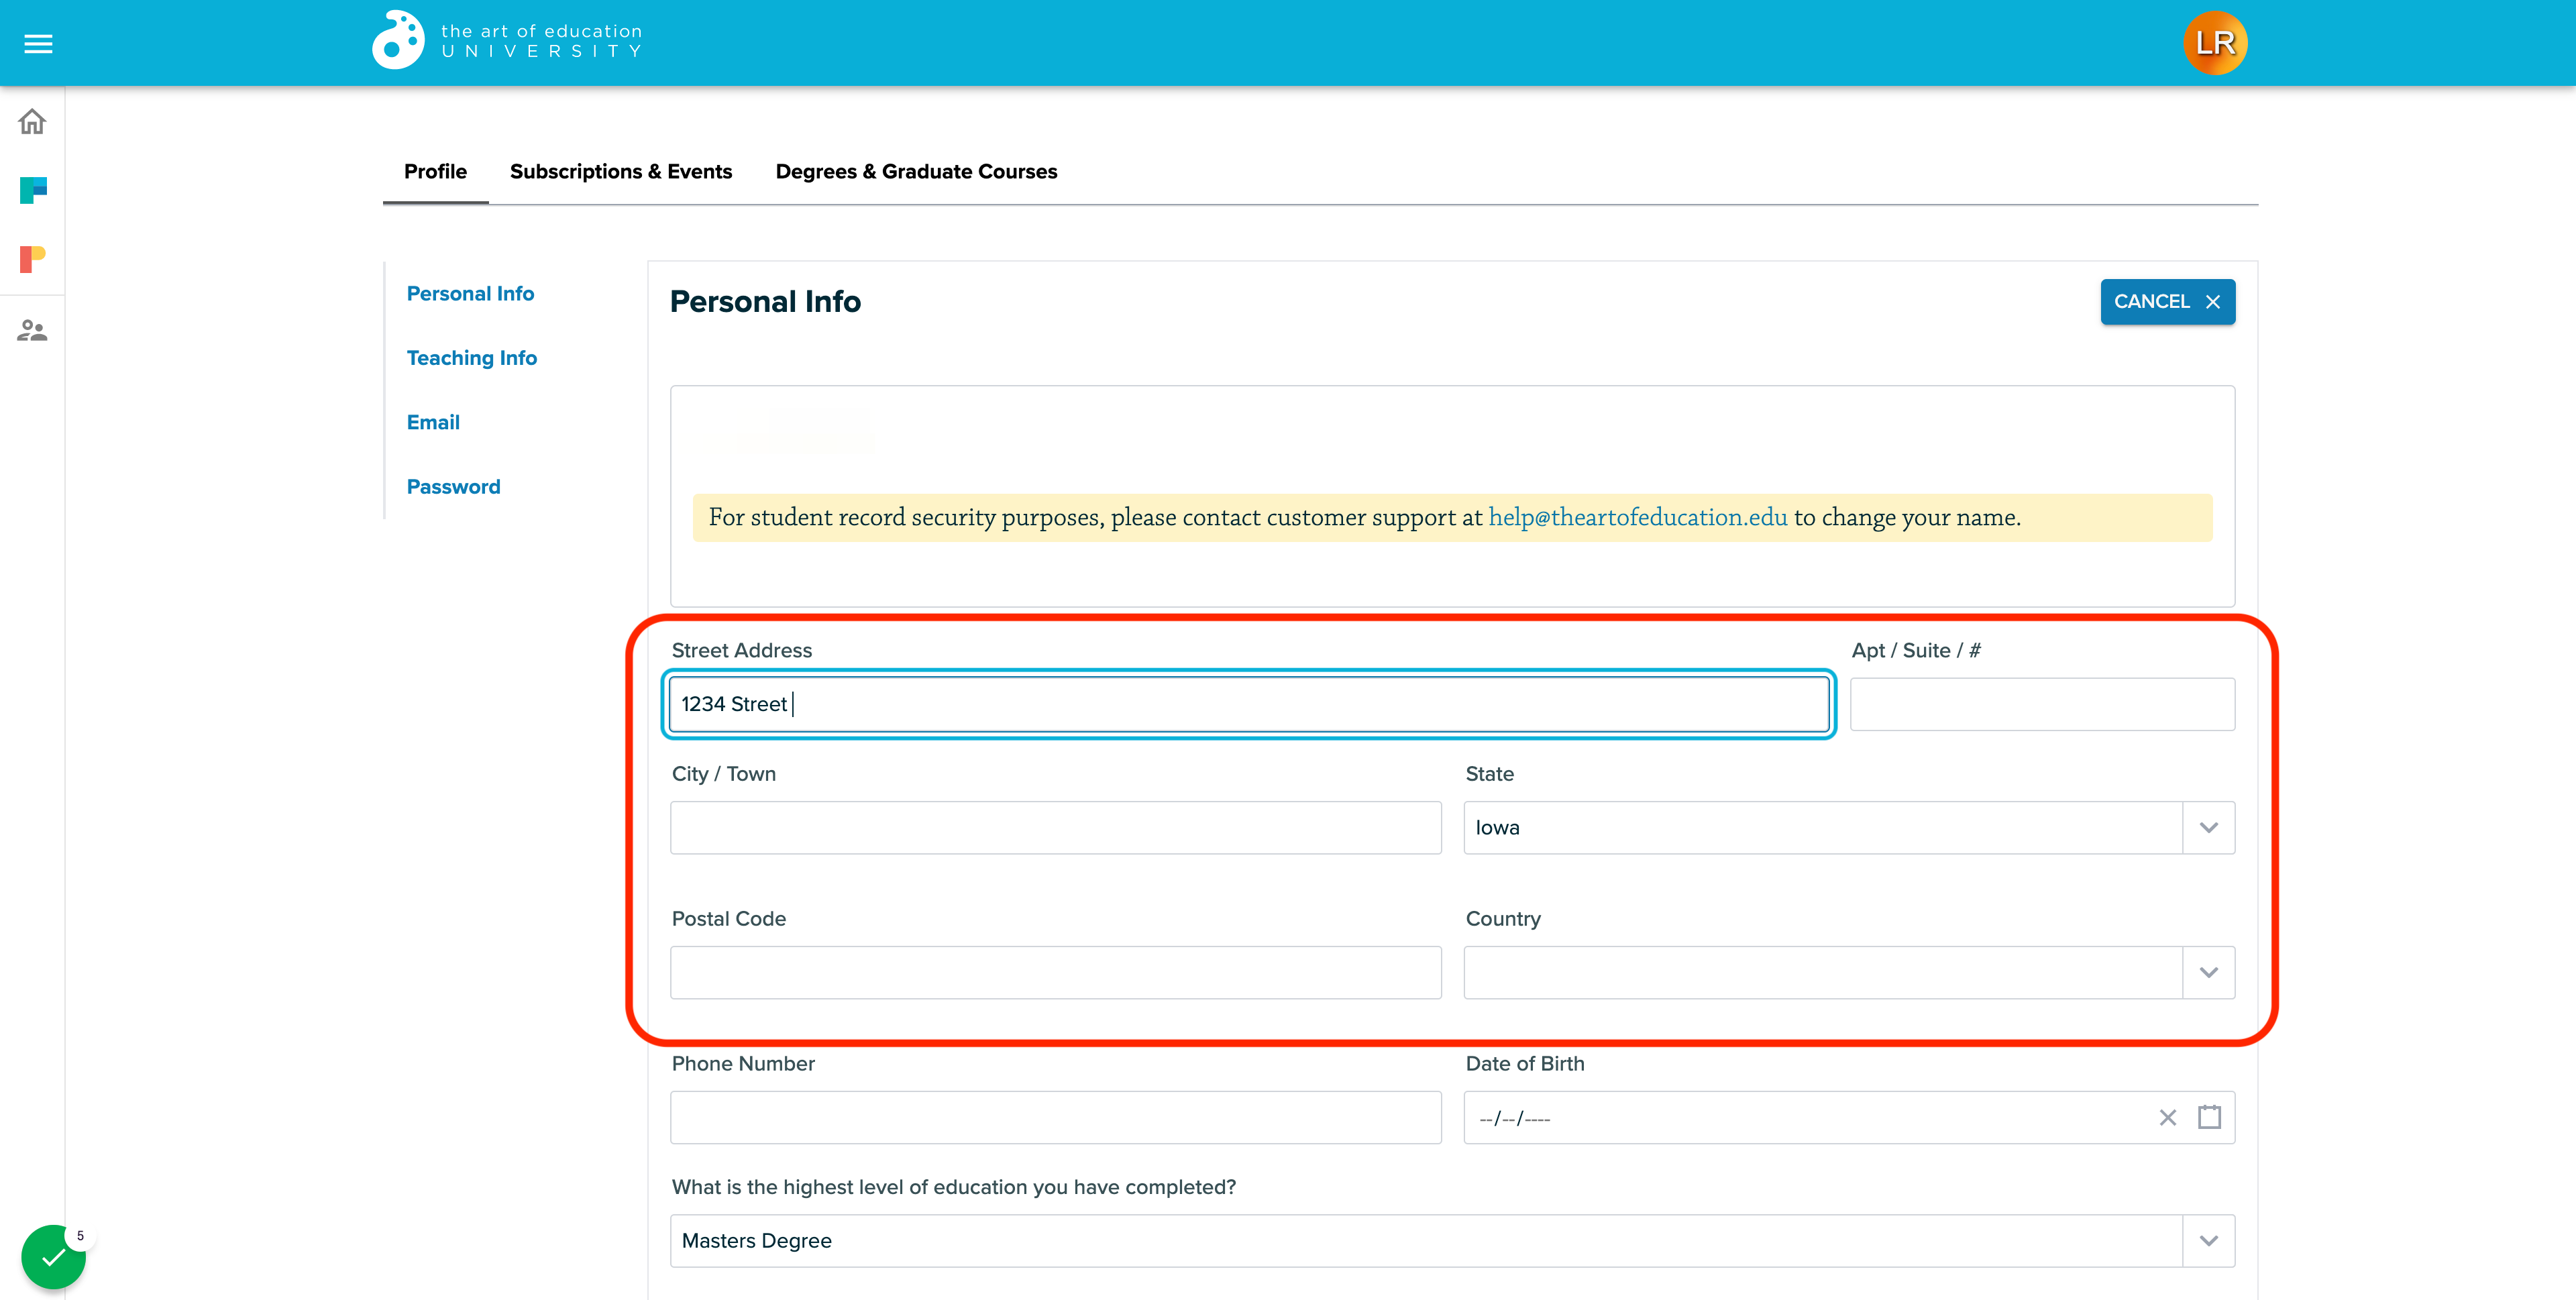
Task: Open Degrees & Graduate Courses tab
Action: [916, 171]
